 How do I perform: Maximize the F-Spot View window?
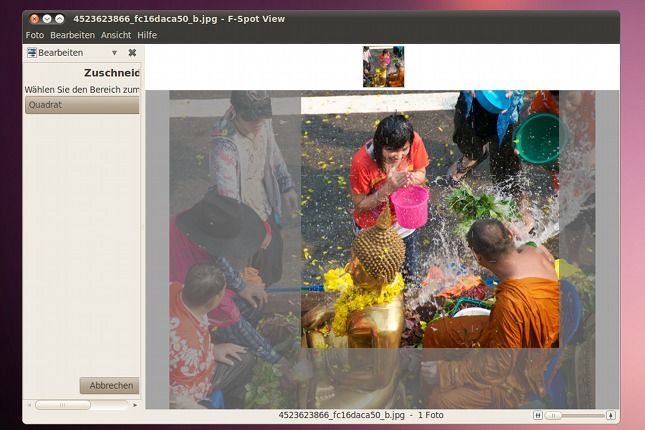pyautogui.click(x=59, y=19)
